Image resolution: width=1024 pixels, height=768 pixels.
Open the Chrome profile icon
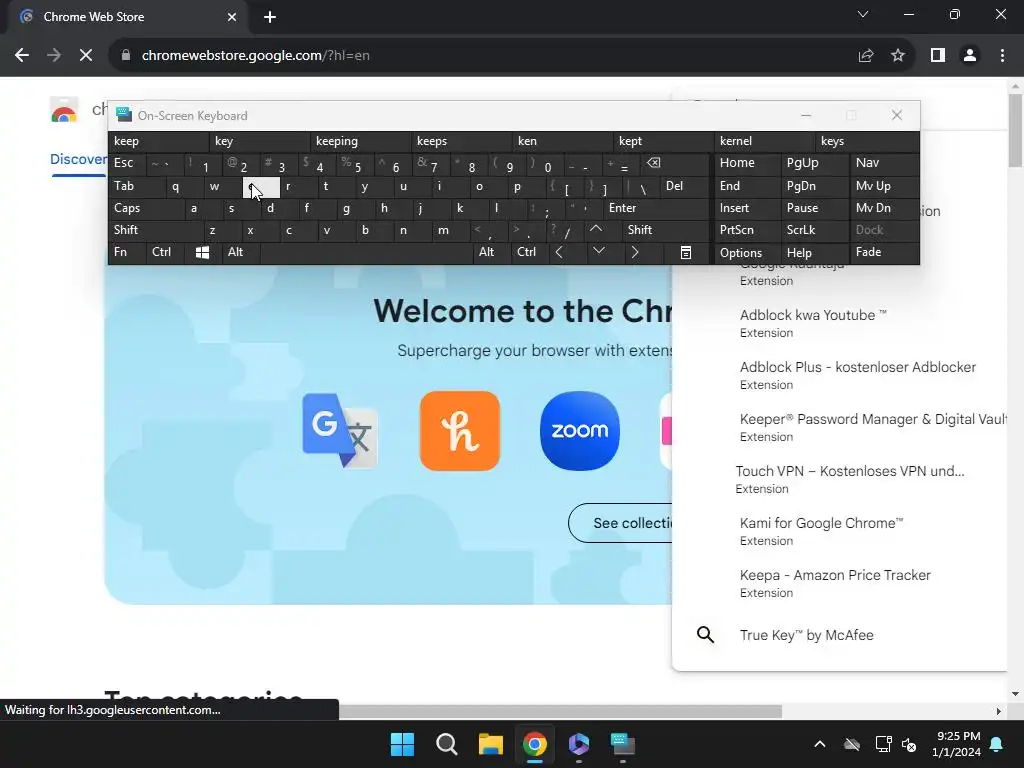pyautogui.click(x=970, y=56)
